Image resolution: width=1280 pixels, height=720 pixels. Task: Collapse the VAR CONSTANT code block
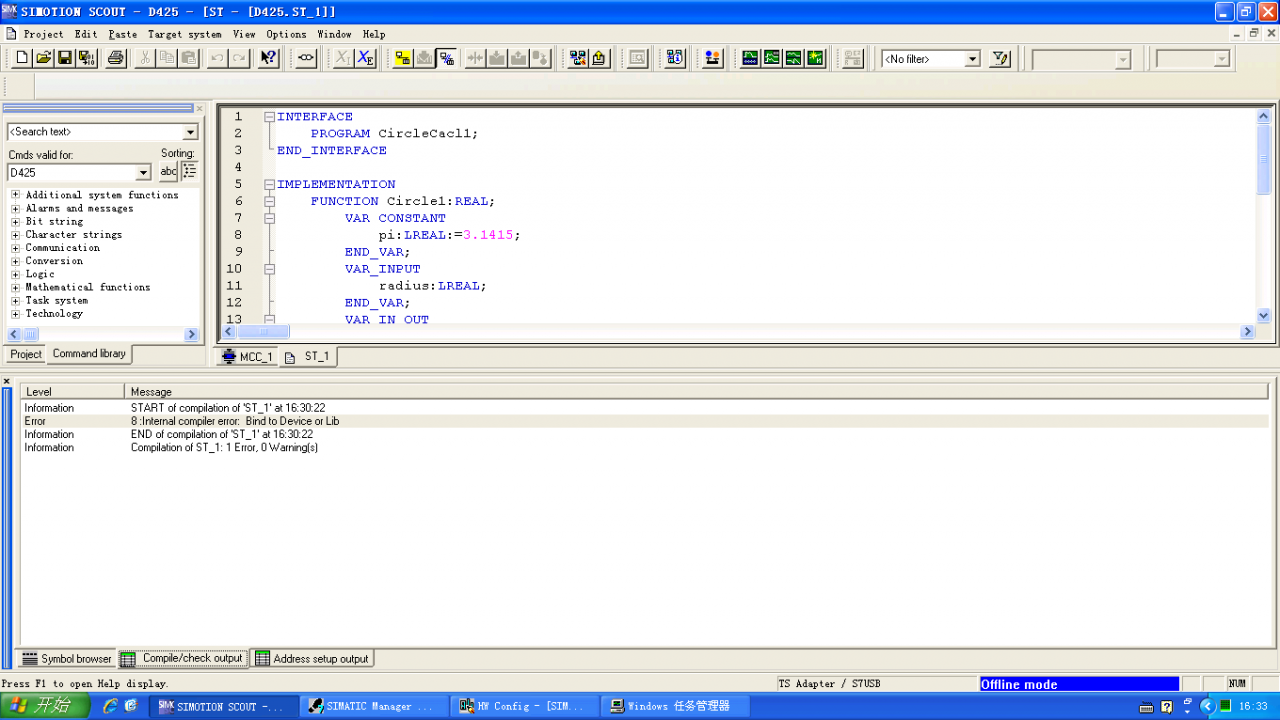269,218
